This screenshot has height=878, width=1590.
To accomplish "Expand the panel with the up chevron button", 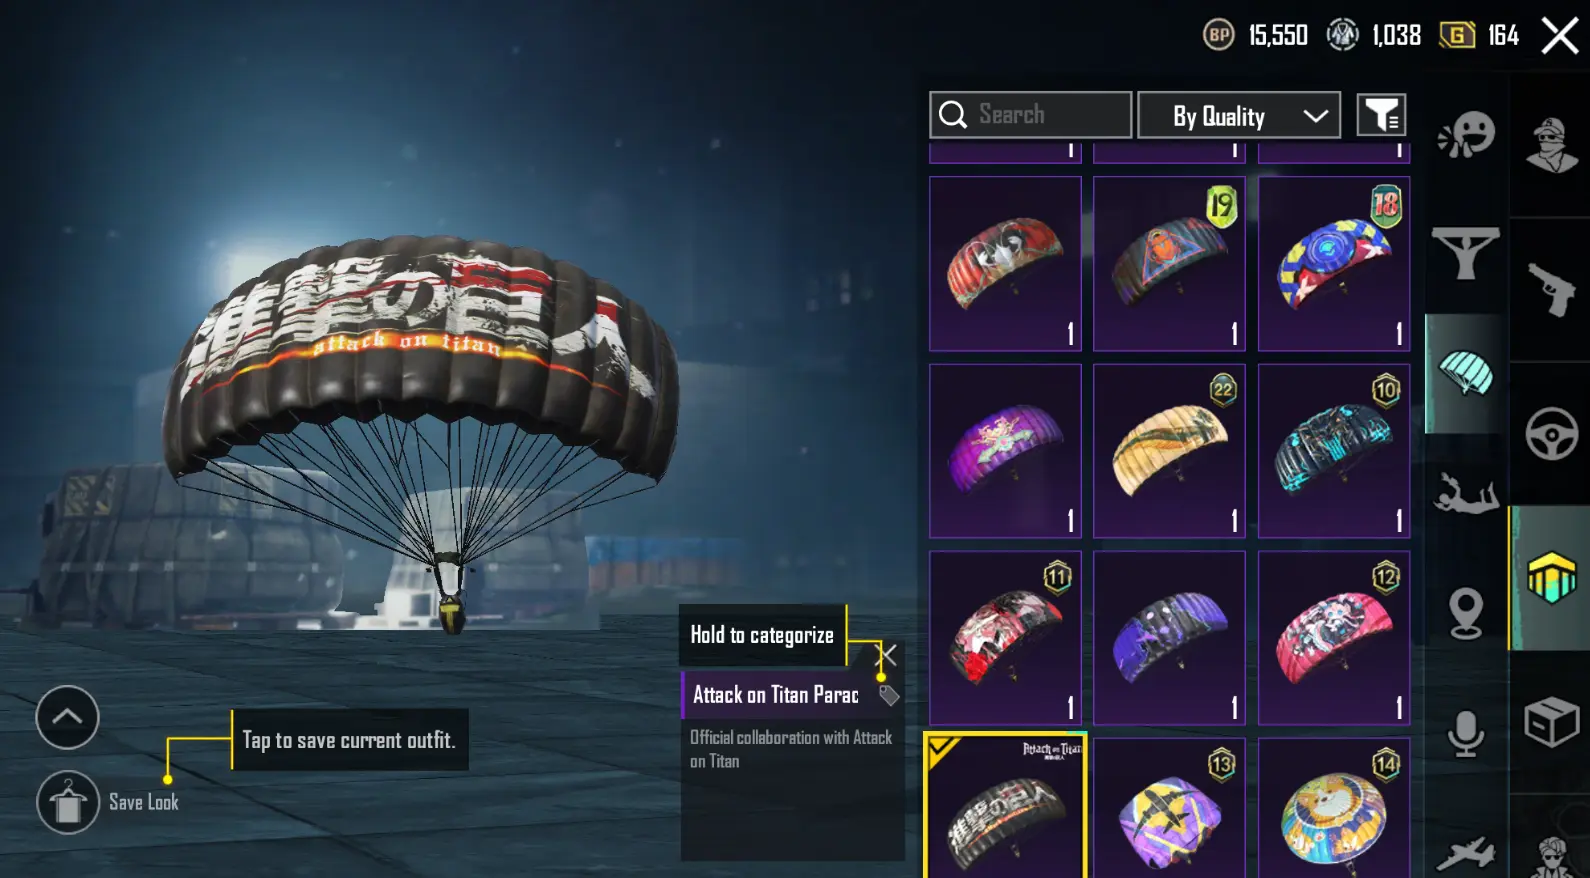I will click(67, 717).
